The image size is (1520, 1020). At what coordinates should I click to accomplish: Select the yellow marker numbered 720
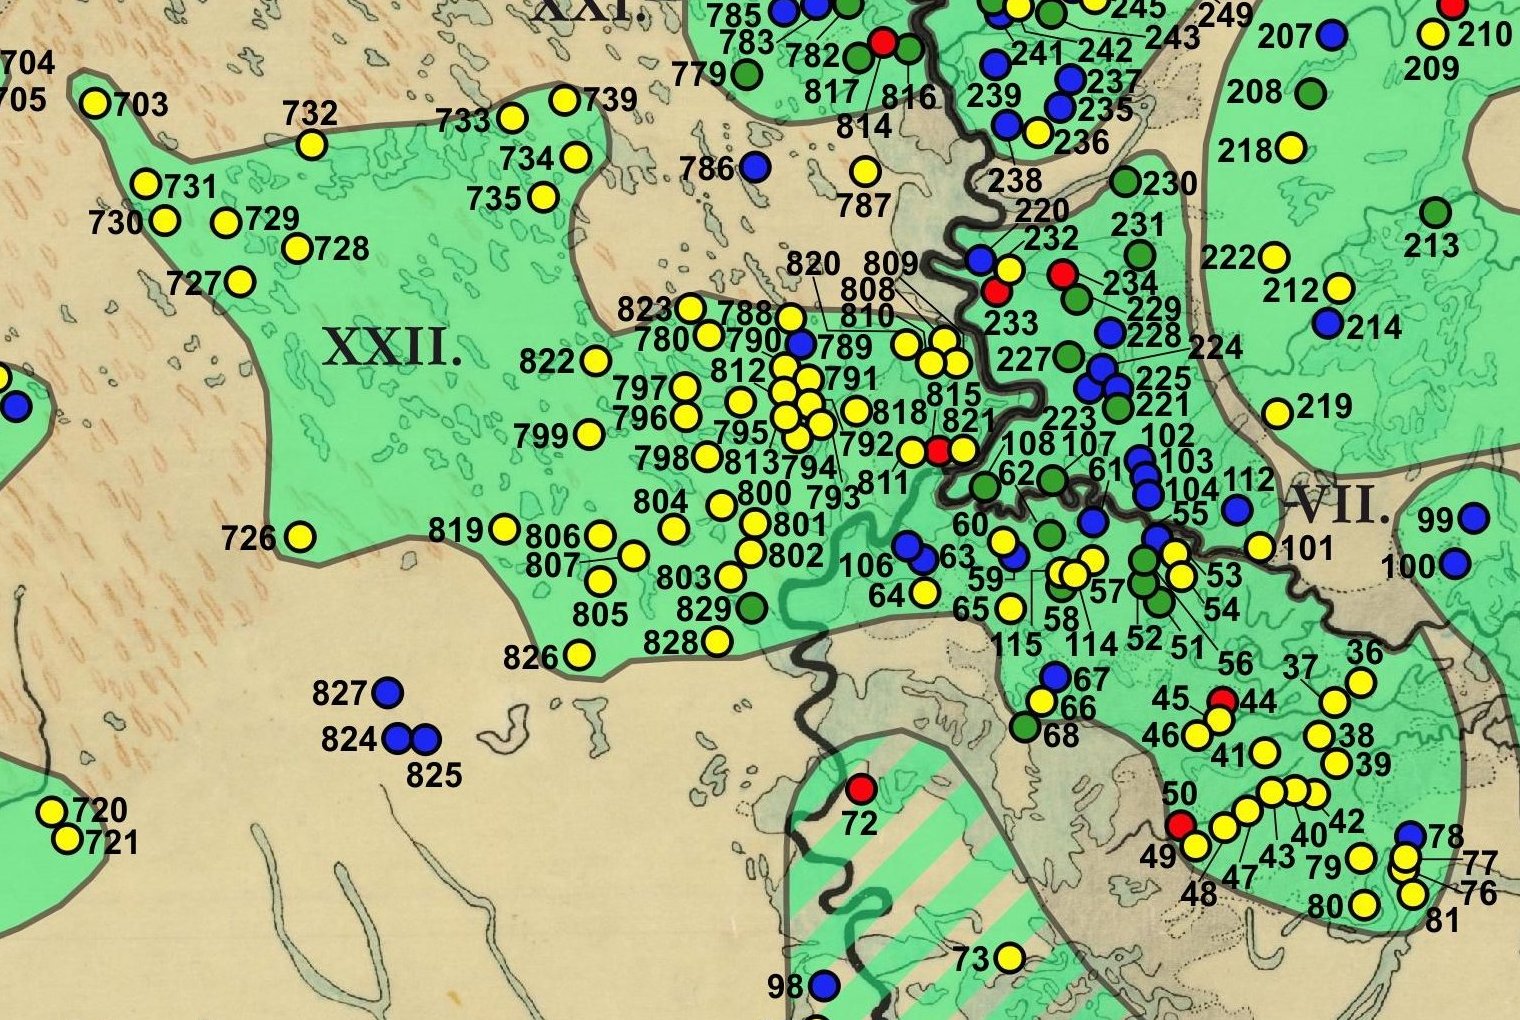pyautogui.click(x=51, y=811)
